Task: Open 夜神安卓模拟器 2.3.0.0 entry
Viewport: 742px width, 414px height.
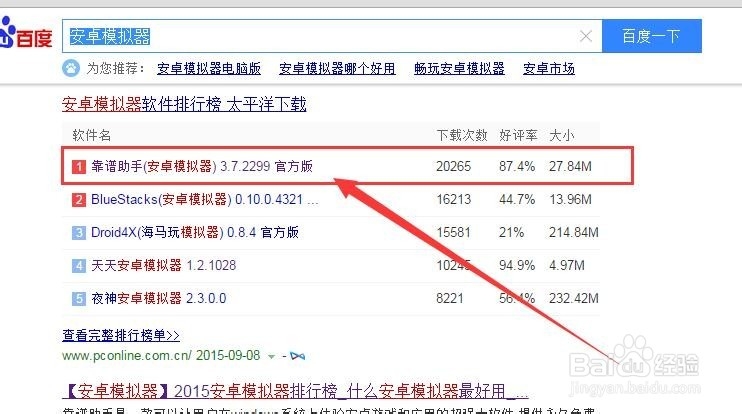Action: coord(159,299)
